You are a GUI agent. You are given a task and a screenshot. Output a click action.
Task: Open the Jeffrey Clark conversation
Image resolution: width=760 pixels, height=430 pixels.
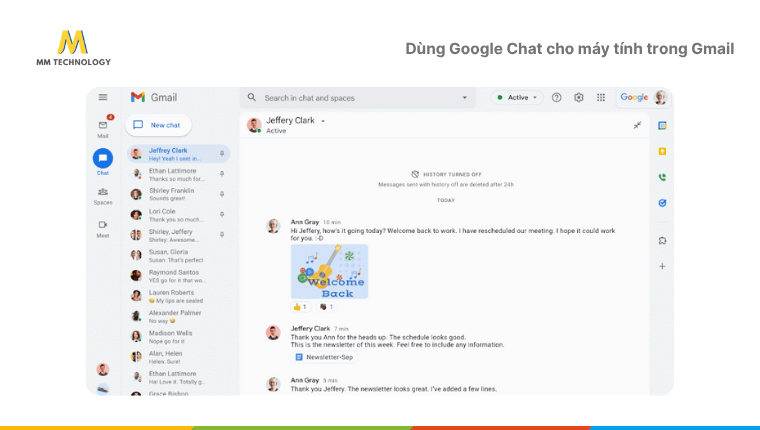pos(178,154)
